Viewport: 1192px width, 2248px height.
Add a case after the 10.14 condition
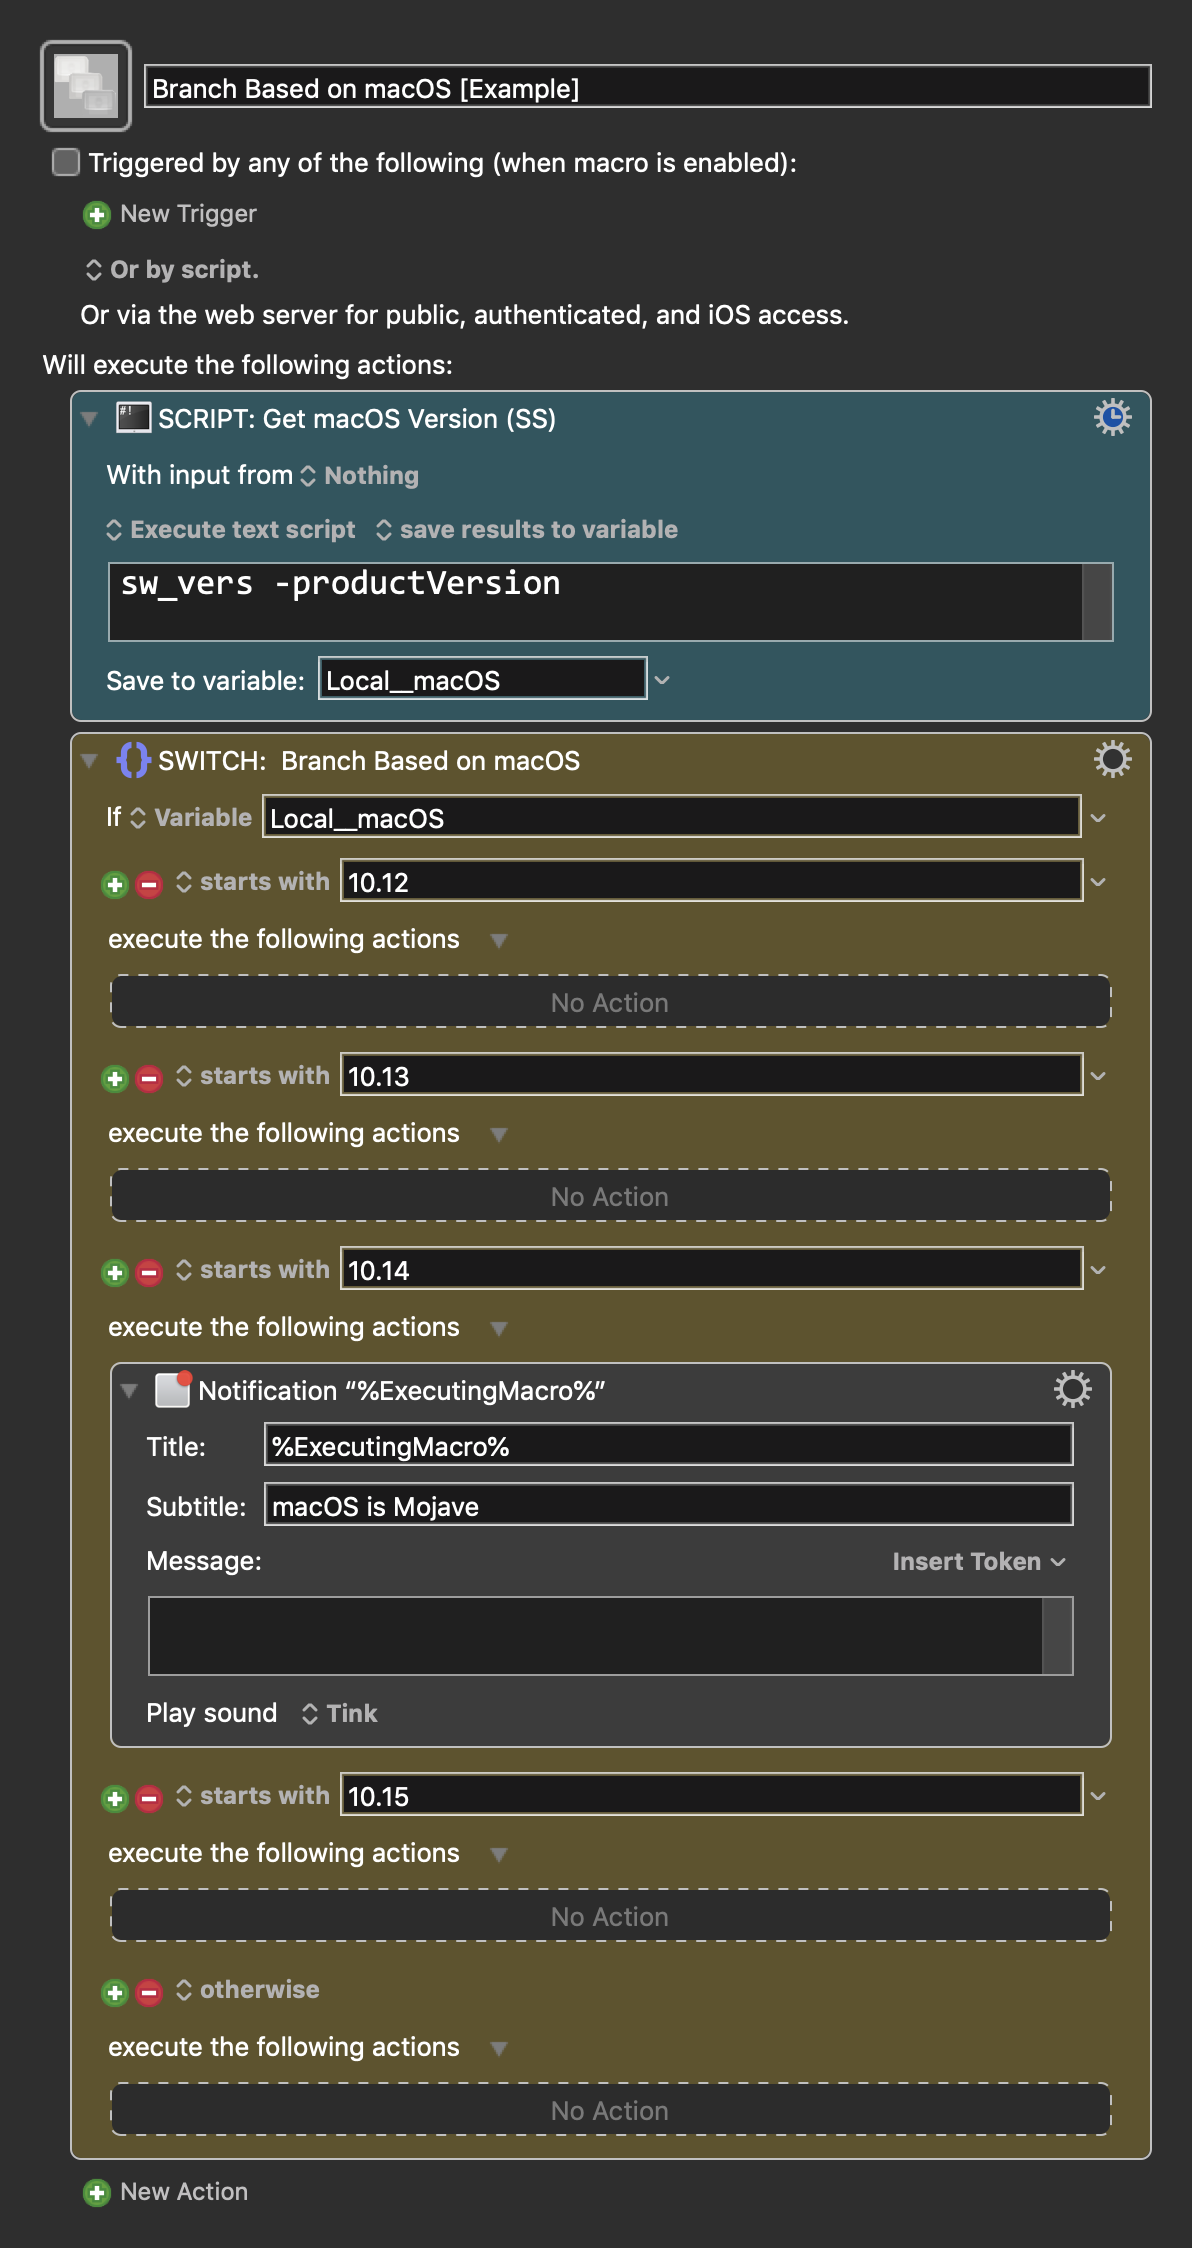click(115, 1272)
